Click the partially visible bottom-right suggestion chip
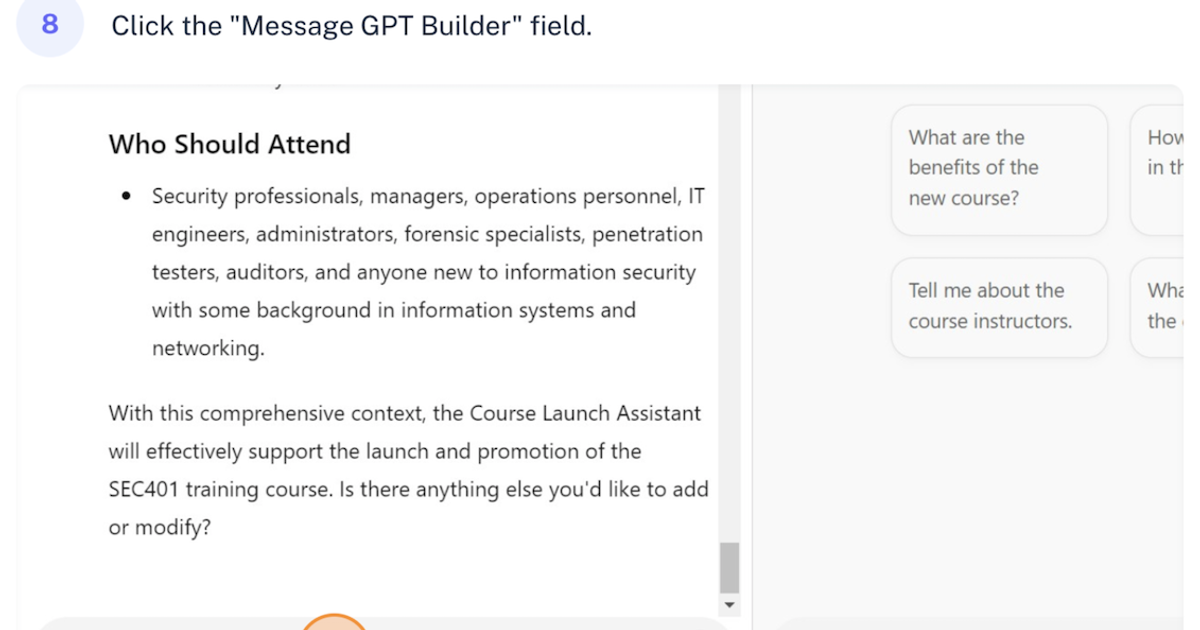Screen dimensions: 1200x630 1162,306
